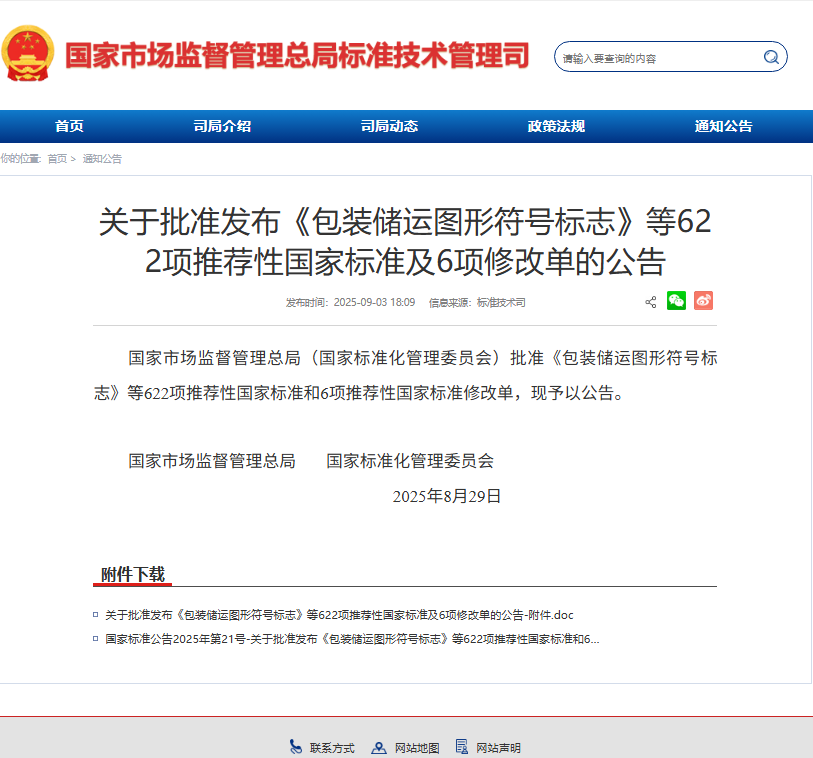This screenshot has height=758, width=813.
Task: Select 政策法规 in the navigation bar
Action: pos(556,126)
